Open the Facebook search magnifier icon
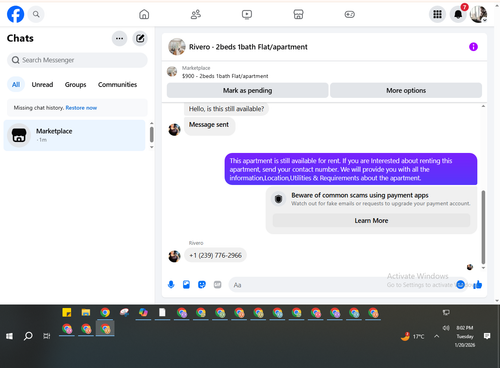 [x=36, y=14]
